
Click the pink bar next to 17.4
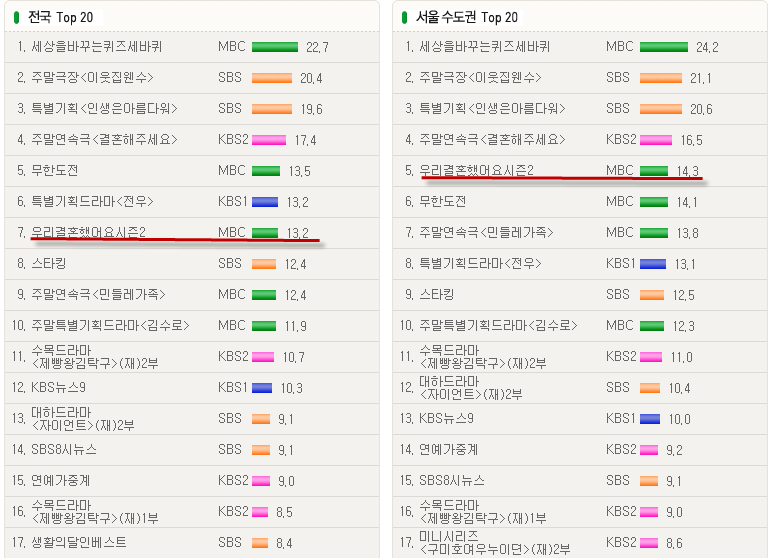269,140
